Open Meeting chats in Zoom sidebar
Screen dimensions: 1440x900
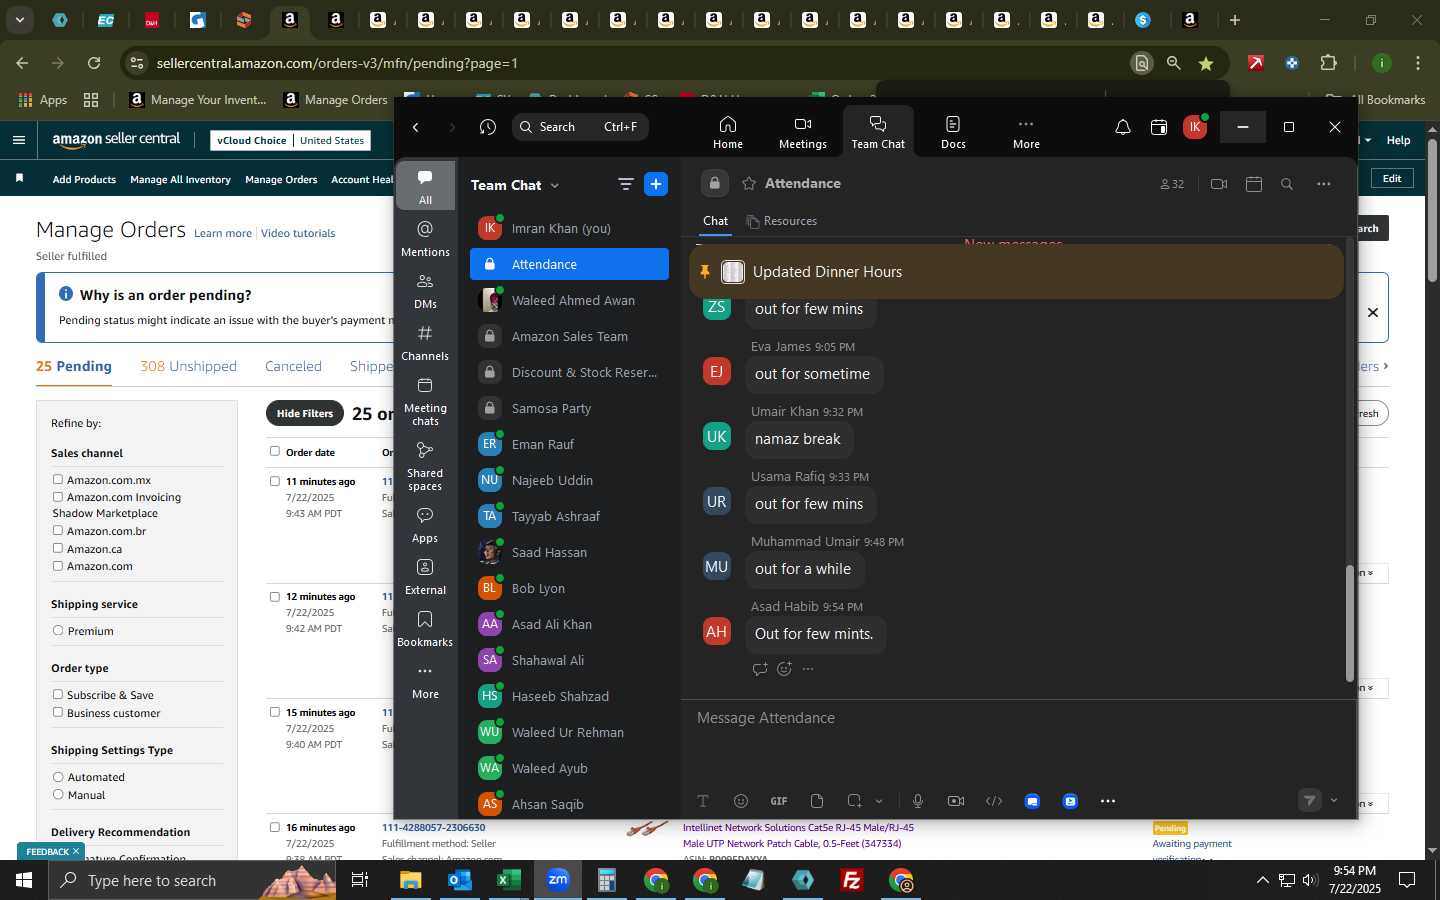425,400
